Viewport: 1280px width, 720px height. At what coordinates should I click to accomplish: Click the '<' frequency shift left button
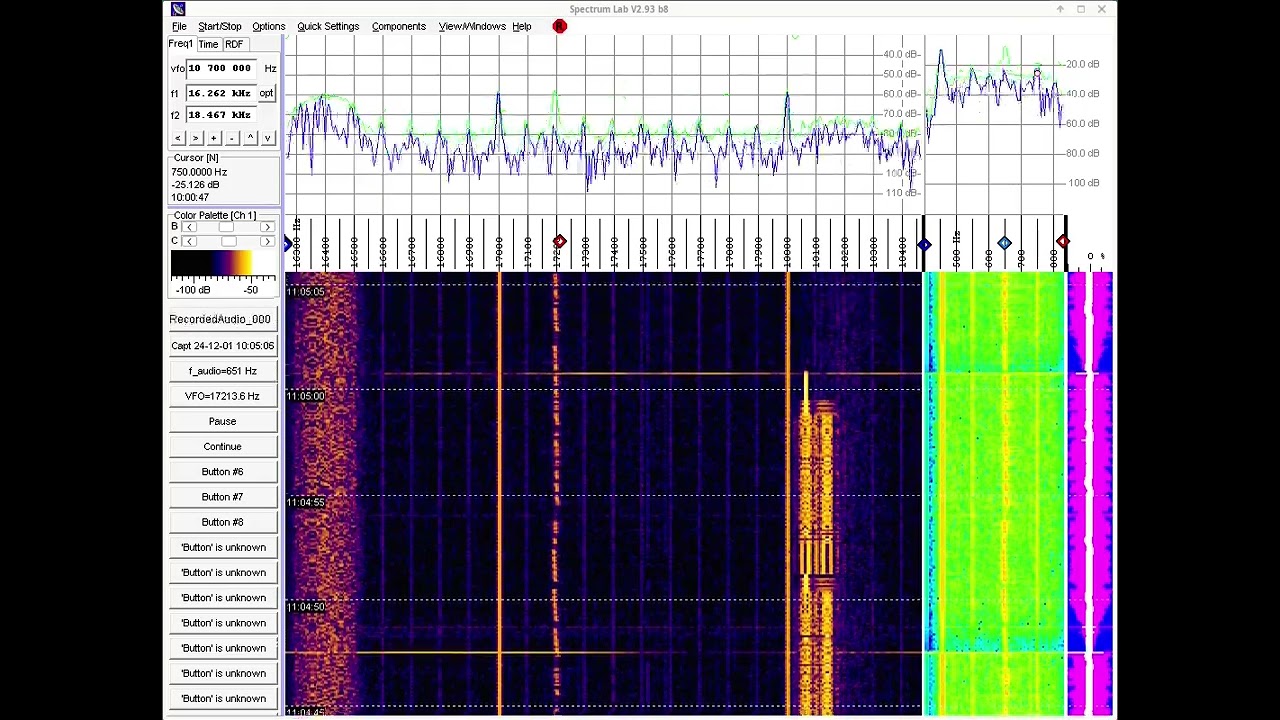177,138
